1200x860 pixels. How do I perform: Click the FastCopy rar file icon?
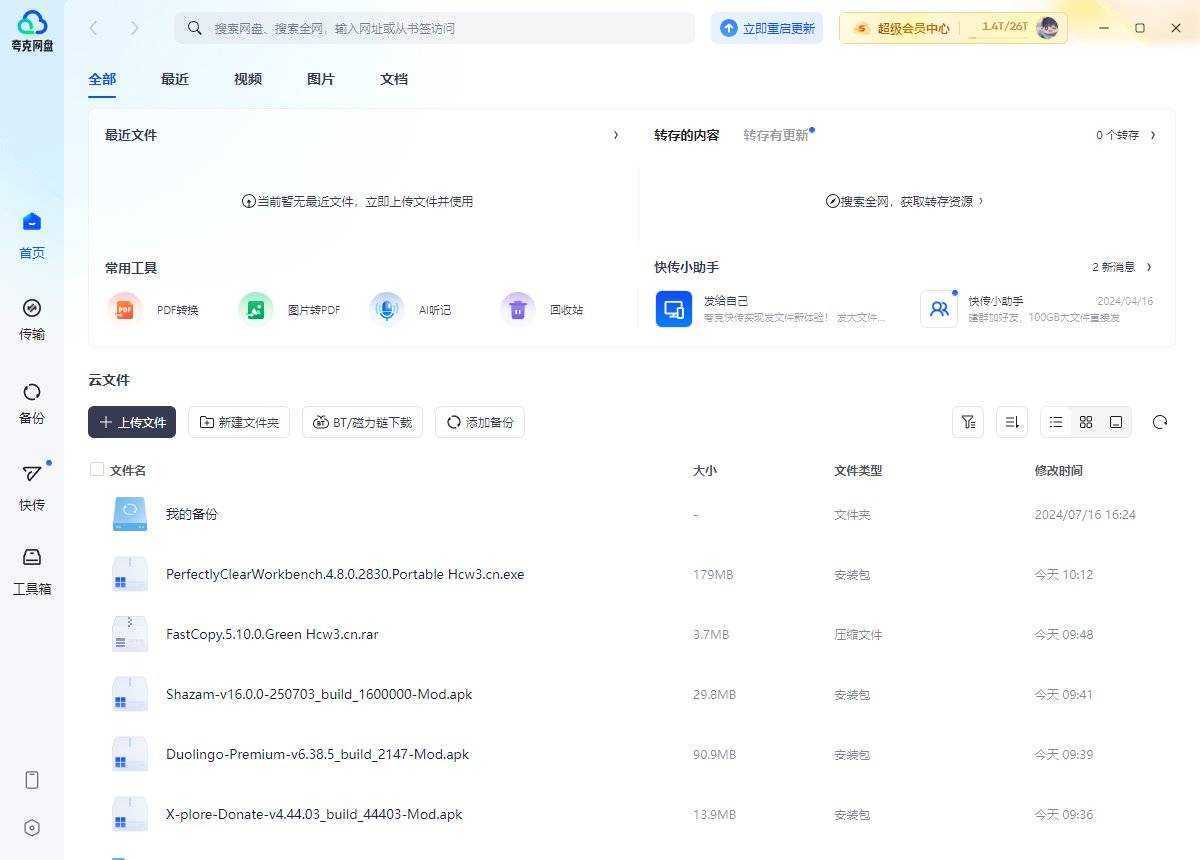pyautogui.click(x=130, y=634)
